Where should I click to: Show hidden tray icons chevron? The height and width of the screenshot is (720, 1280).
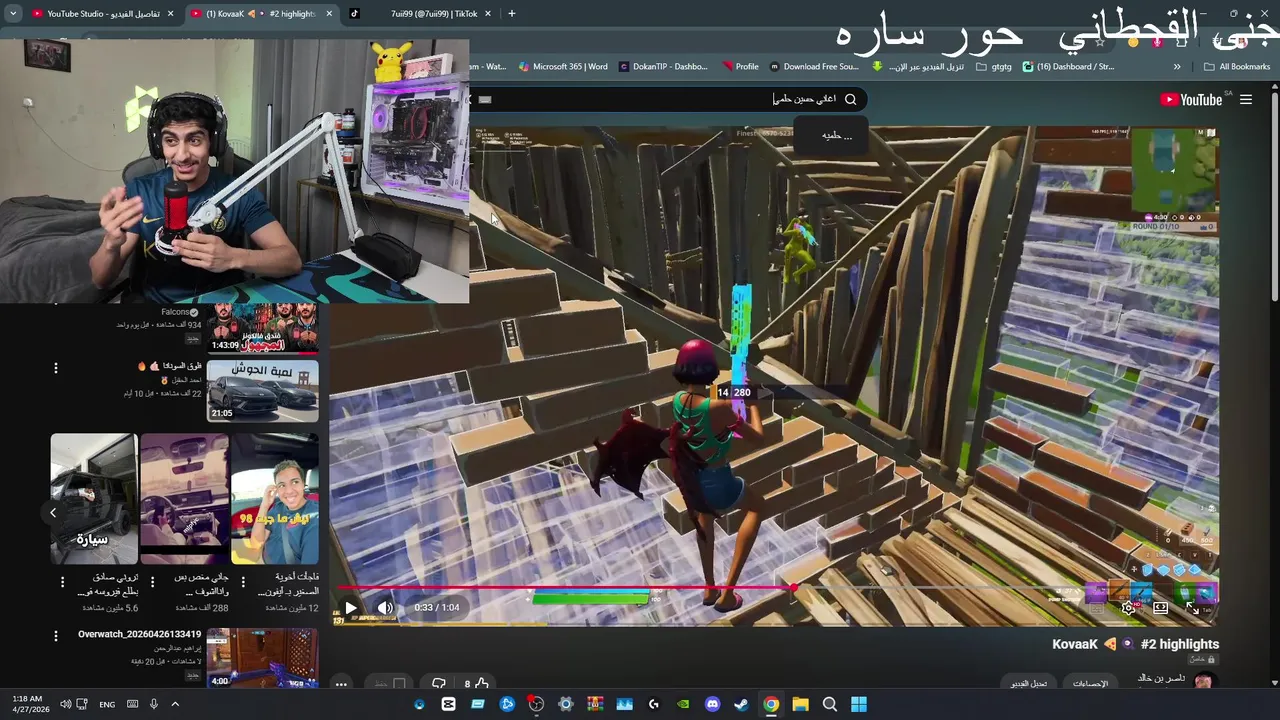point(175,704)
